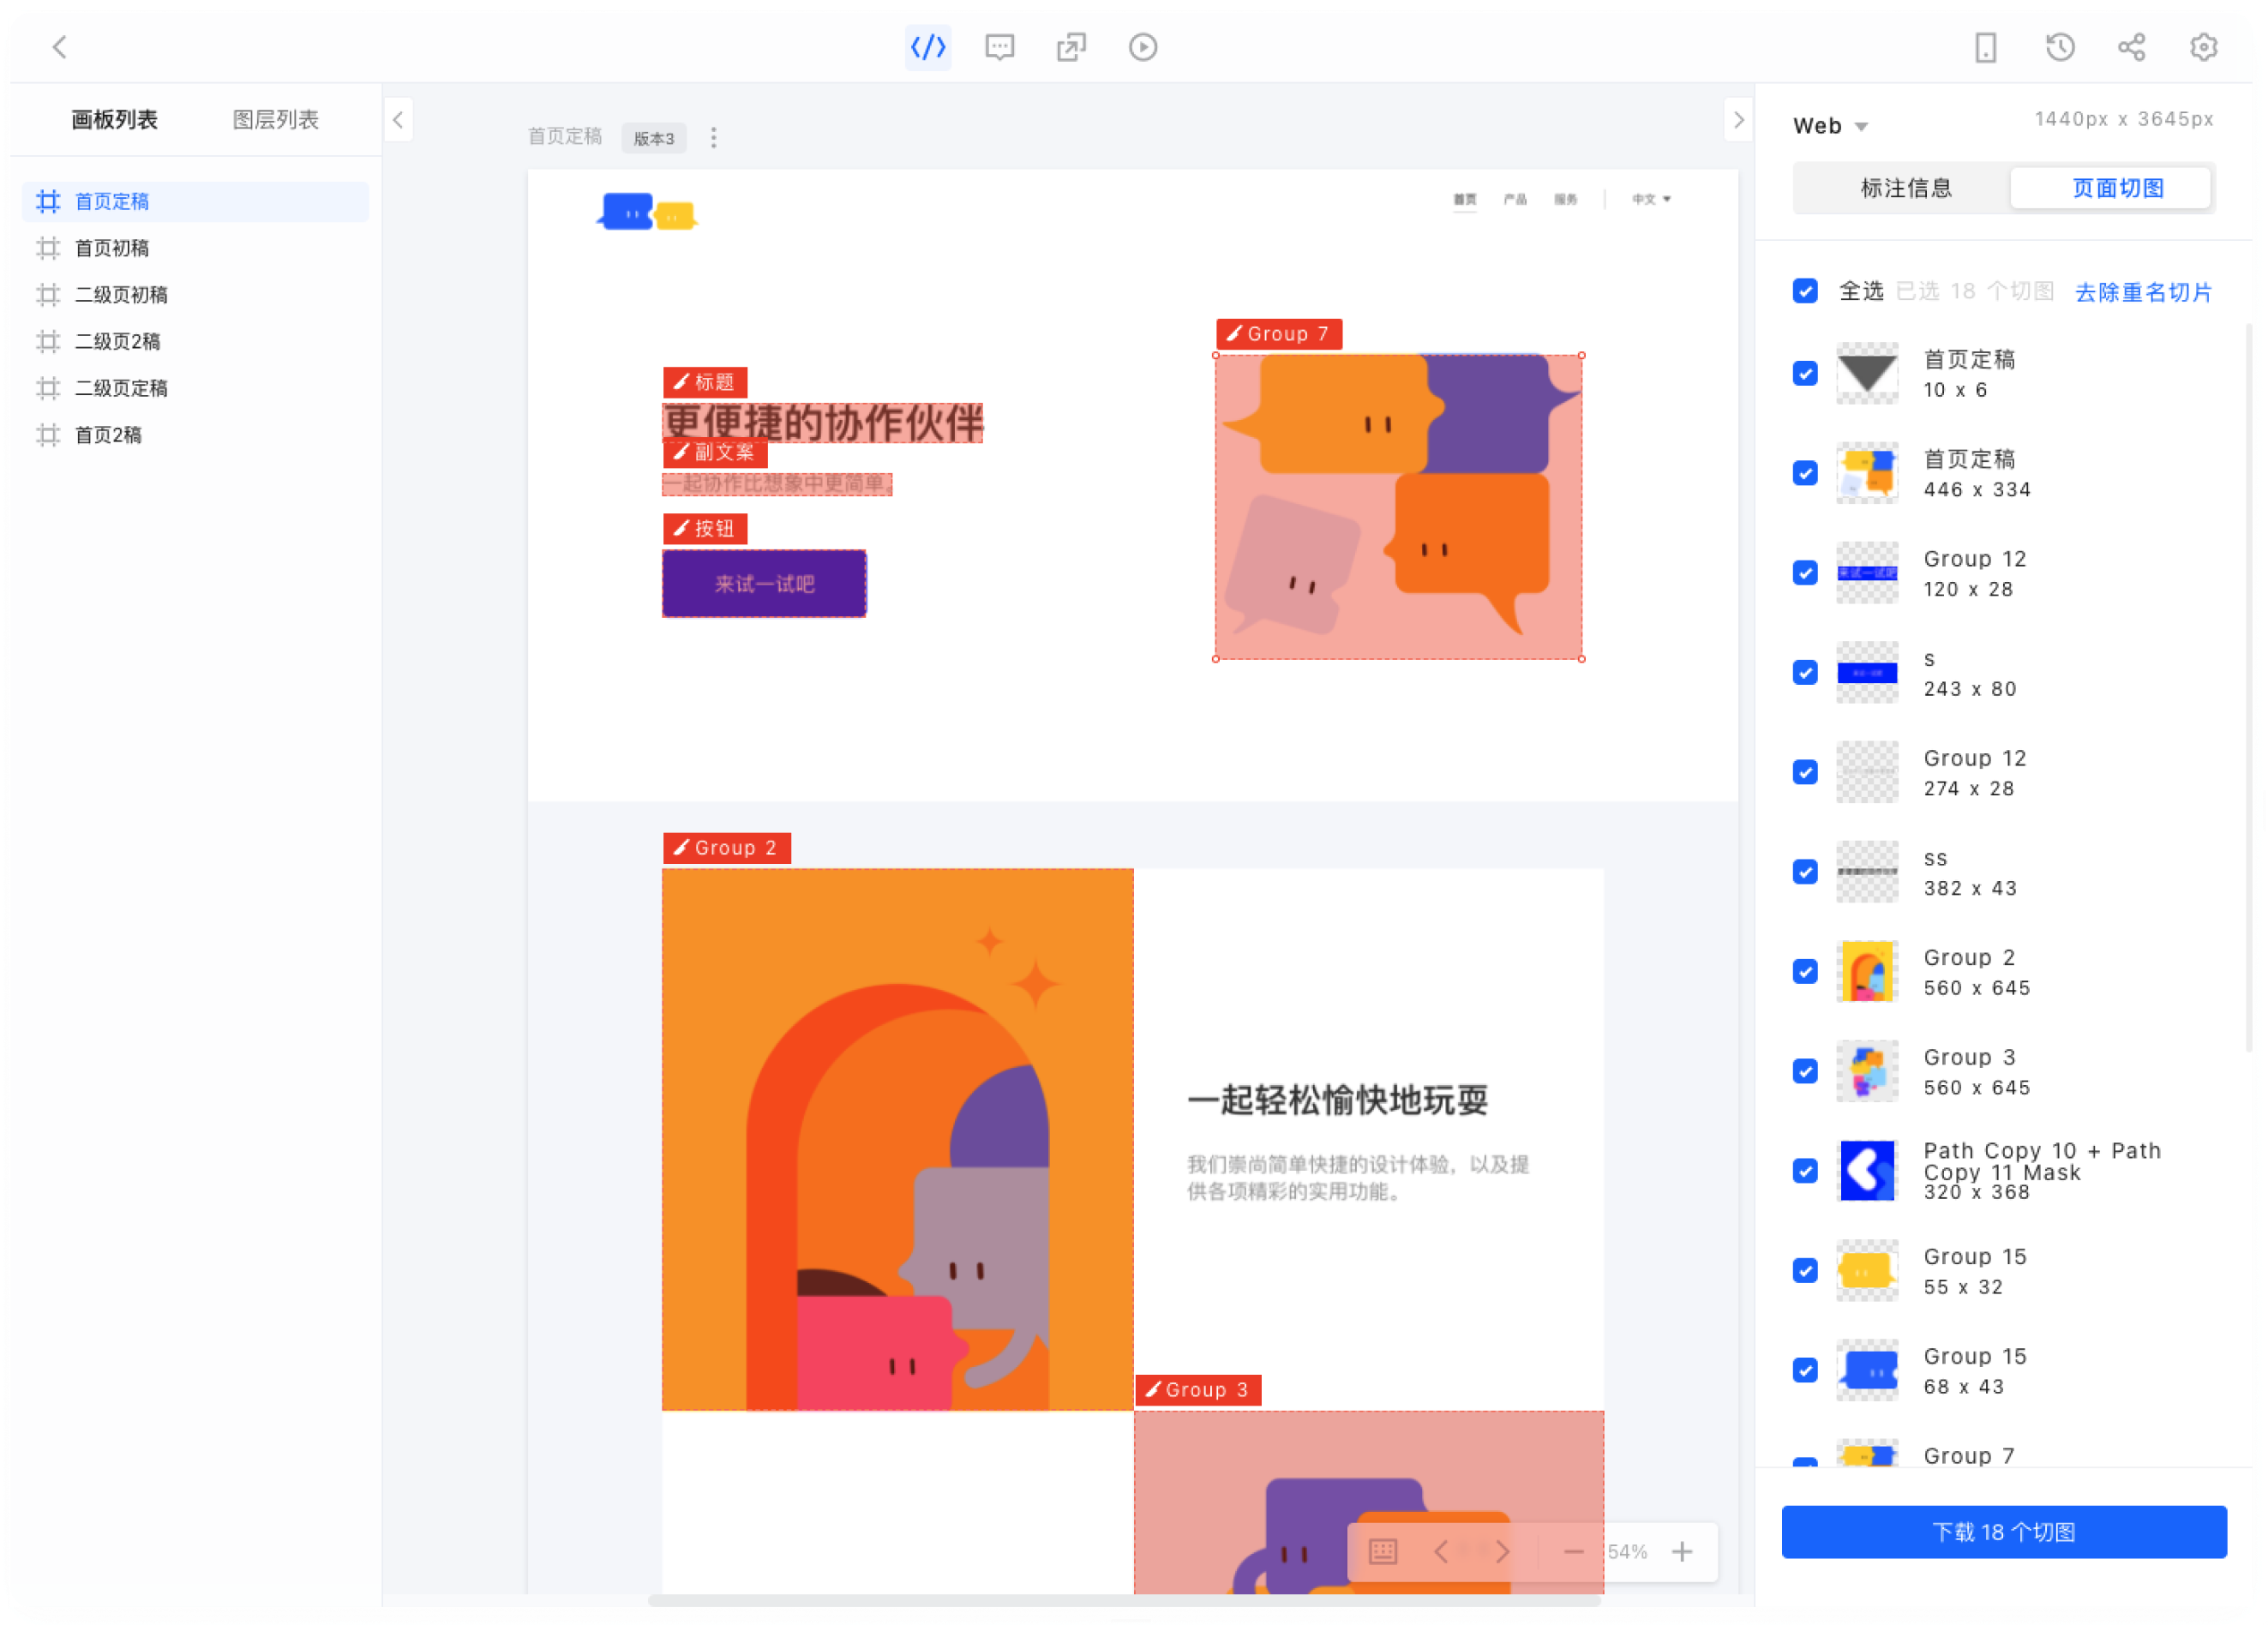Viewport: 2268px width, 1625px height.
Task: Toggle the Group 2 slice checkbox
Action: click(x=1804, y=971)
